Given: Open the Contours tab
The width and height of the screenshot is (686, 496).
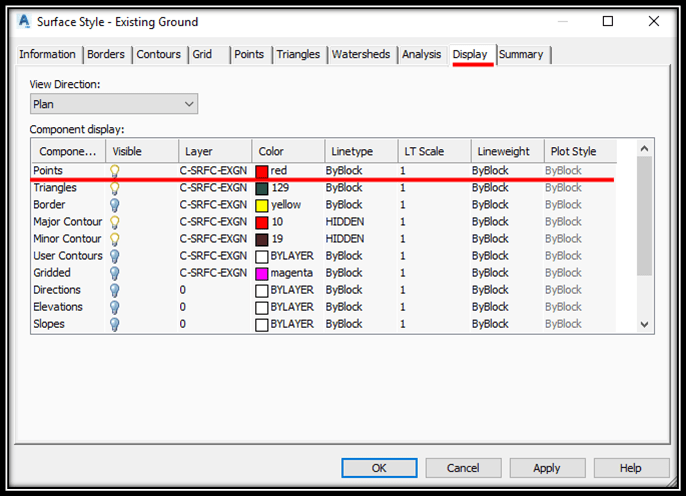Looking at the screenshot, I should click(158, 54).
